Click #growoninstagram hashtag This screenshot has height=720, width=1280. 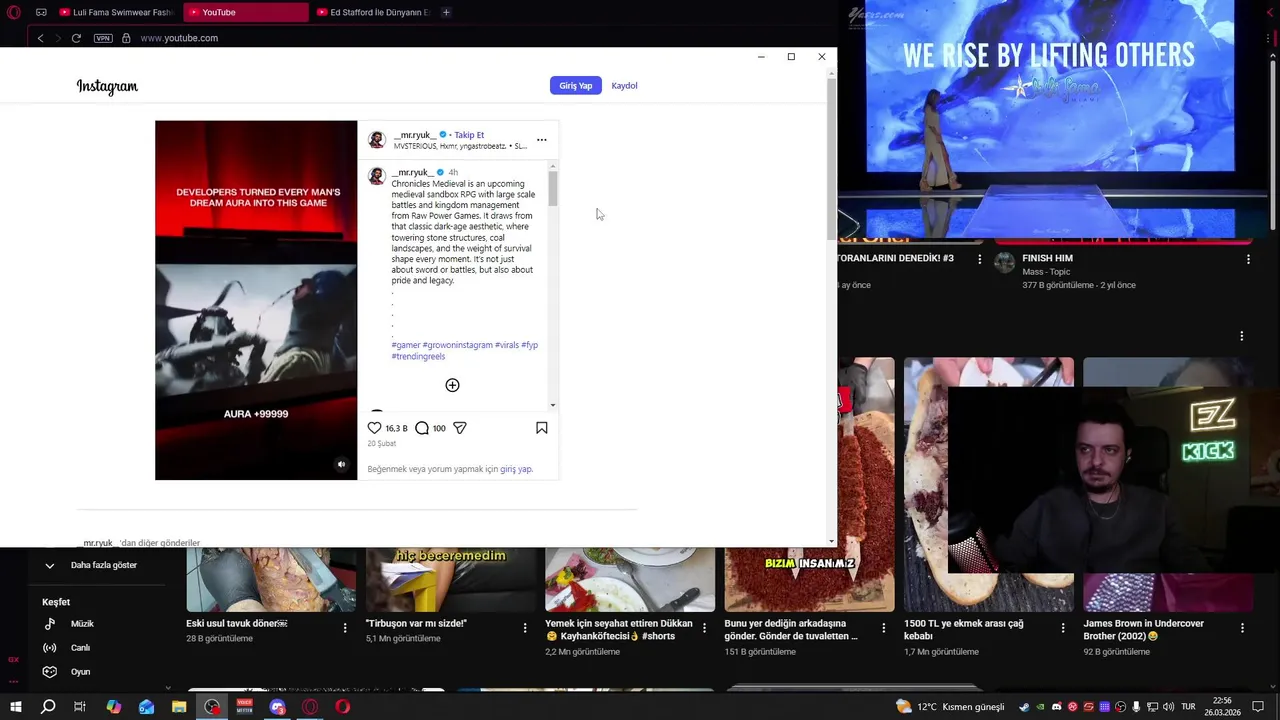(x=457, y=345)
